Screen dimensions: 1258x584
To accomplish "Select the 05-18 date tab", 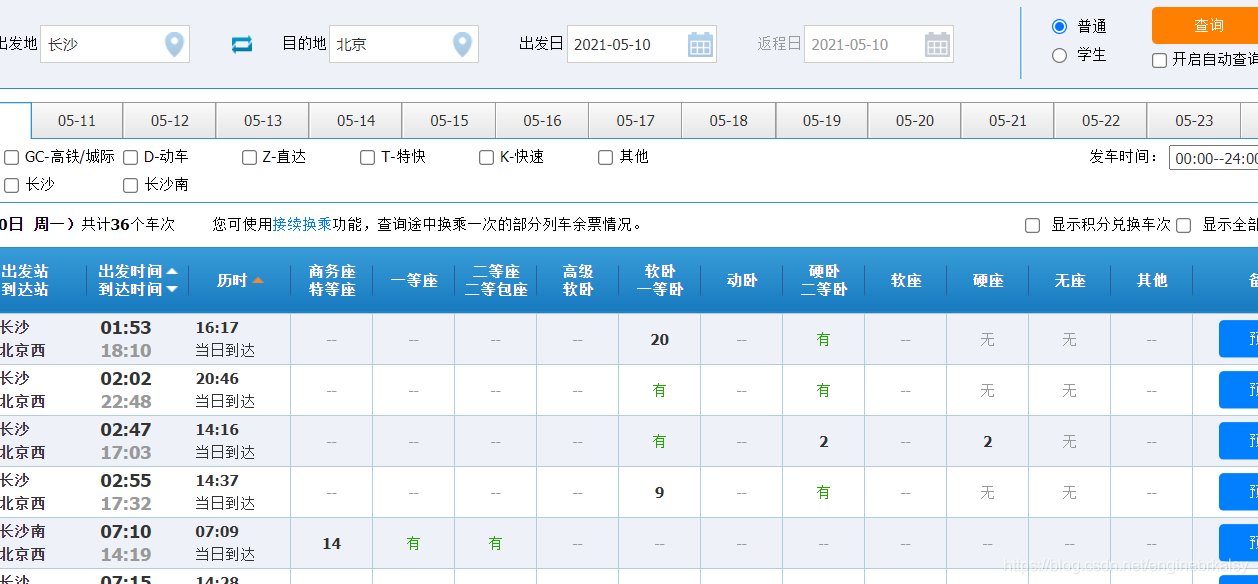I will [728, 121].
